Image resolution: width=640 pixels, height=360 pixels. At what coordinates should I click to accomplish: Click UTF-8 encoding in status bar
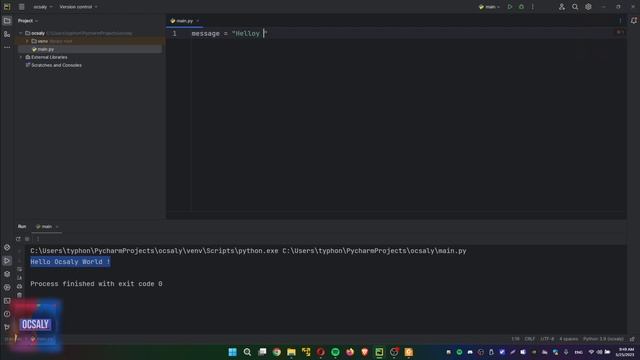tap(547, 339)
